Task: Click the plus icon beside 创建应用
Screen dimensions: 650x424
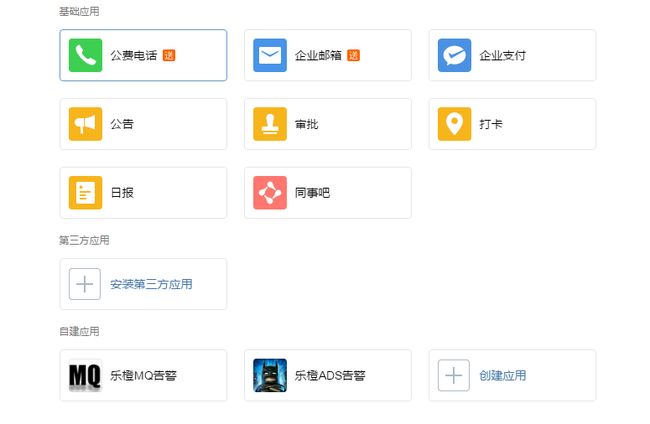Action: pyautogui.click(x=454, y=375)
